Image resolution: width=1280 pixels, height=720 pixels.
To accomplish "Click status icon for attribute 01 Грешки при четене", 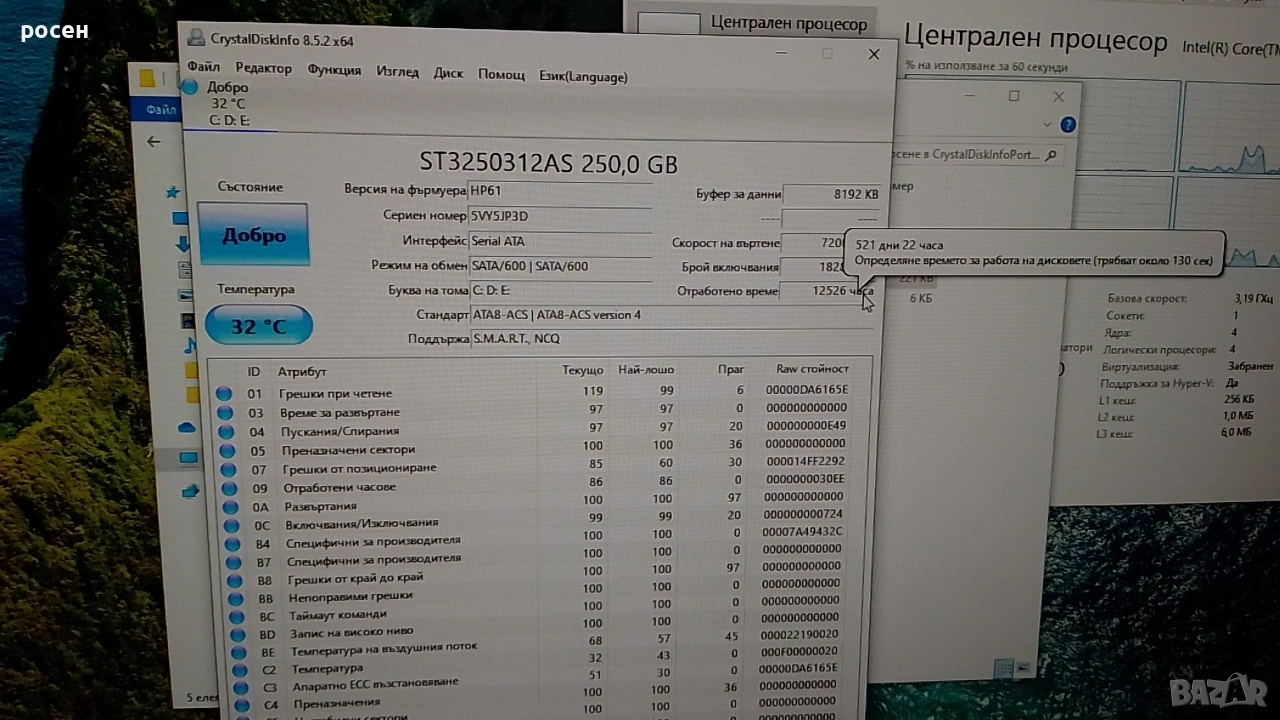I will (x=224, y=393).
